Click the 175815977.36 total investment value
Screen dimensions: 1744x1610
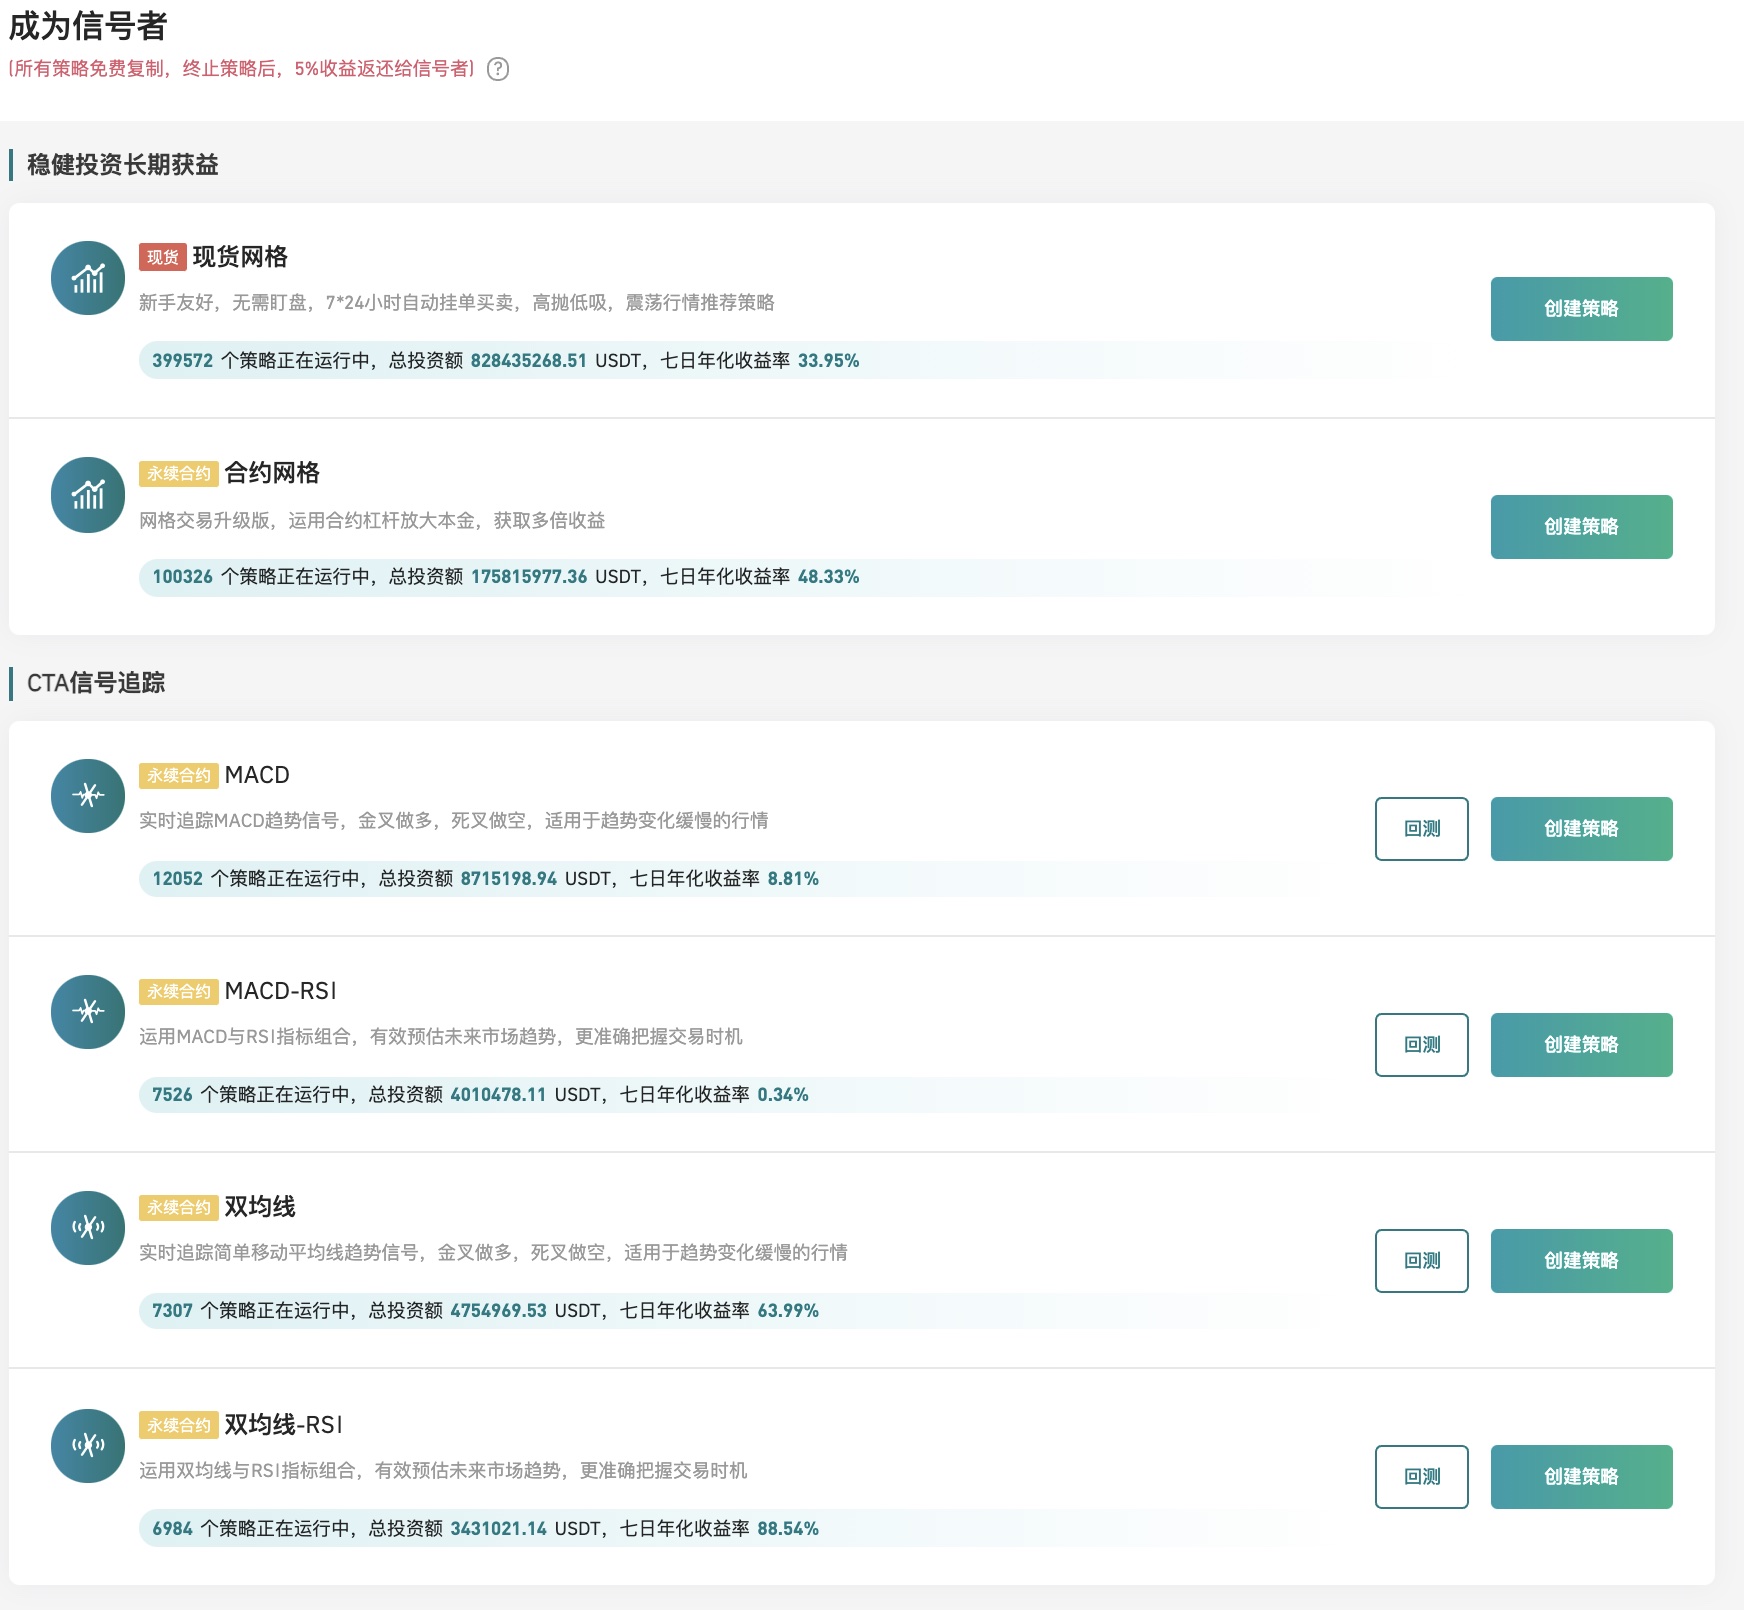(529, 577)
